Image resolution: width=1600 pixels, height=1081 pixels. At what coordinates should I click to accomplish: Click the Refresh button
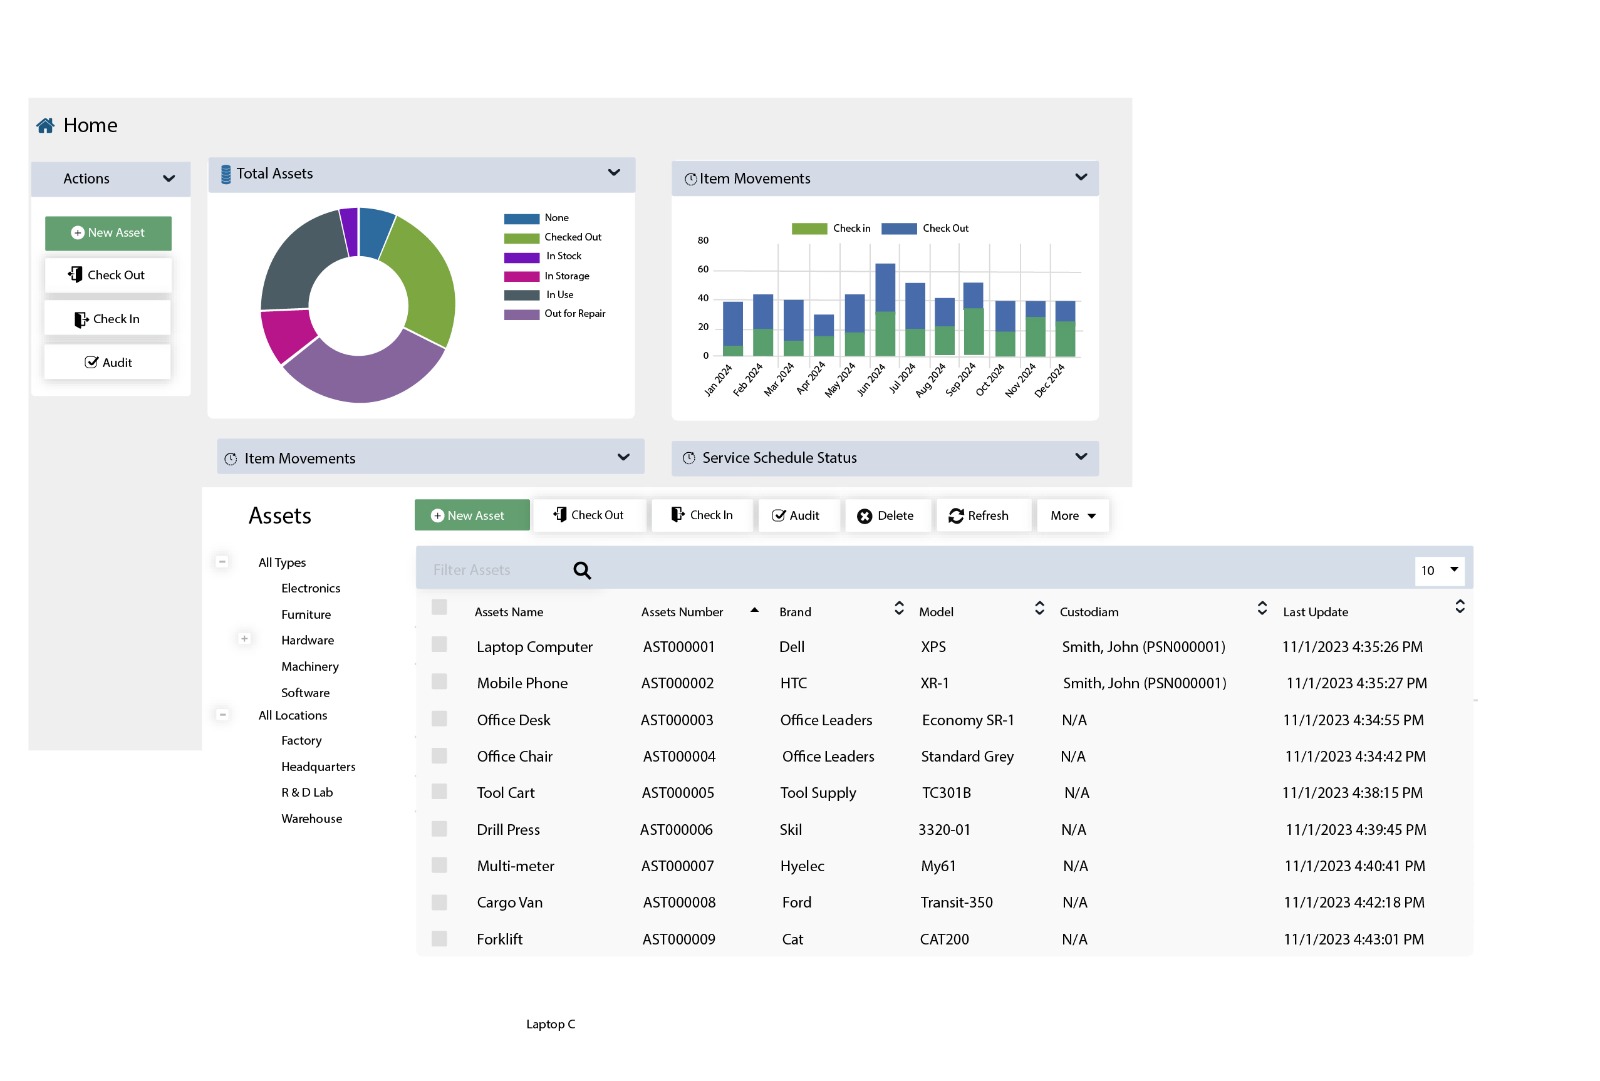pos(979,516)
